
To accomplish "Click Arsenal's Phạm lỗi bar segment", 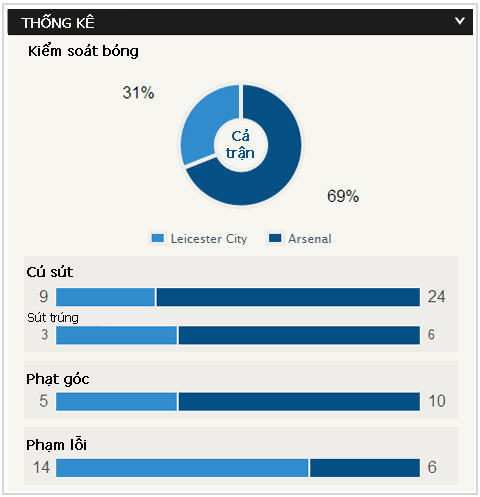I will (365, 468).
